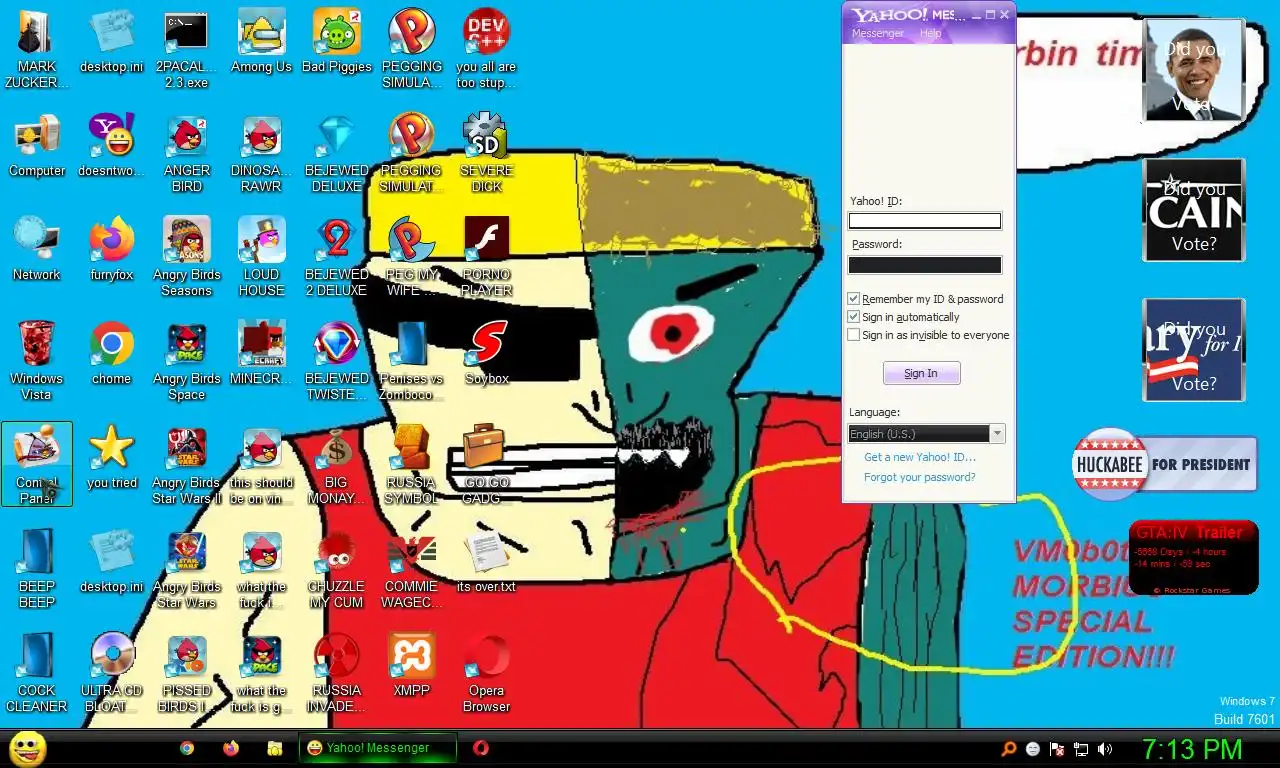Launch the Bad Piggies shortcut
The width and height of the screenshot is (1280, 768).
tap(336, 42)
